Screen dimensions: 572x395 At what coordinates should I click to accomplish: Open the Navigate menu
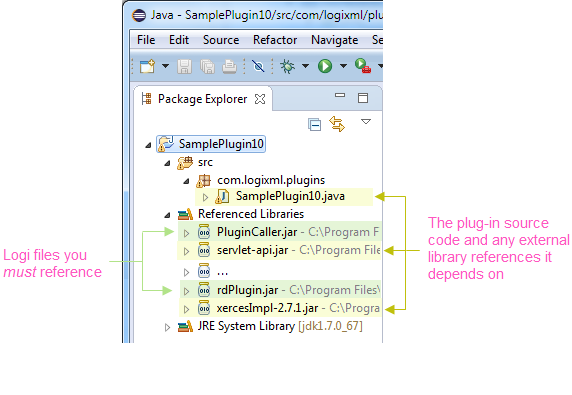click(x=335, y=40)
